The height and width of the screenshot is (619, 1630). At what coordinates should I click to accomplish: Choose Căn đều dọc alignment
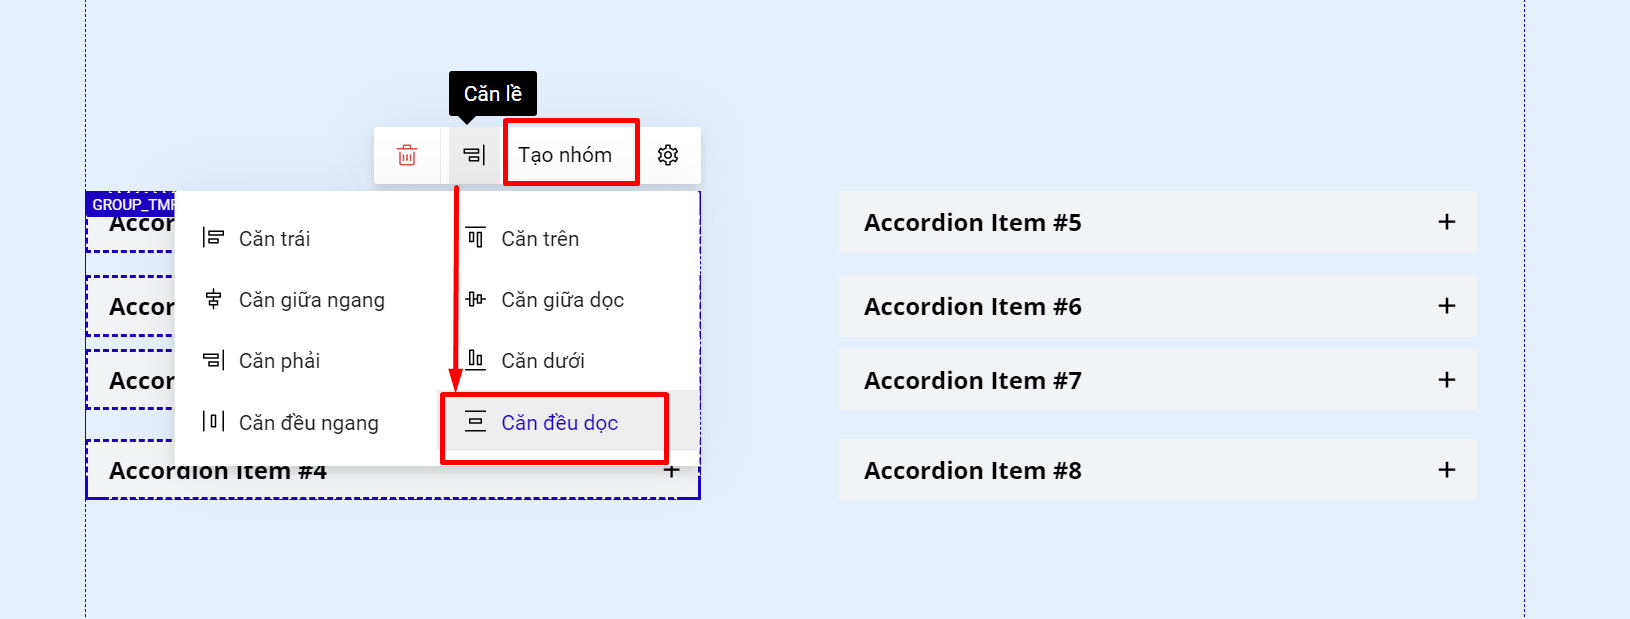[558, 423]
